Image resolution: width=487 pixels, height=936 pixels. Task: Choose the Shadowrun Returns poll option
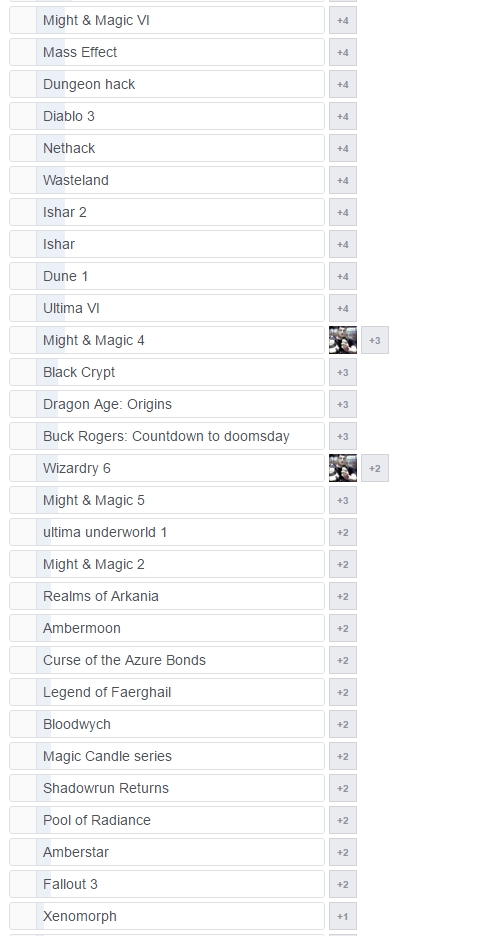point(167,788)
